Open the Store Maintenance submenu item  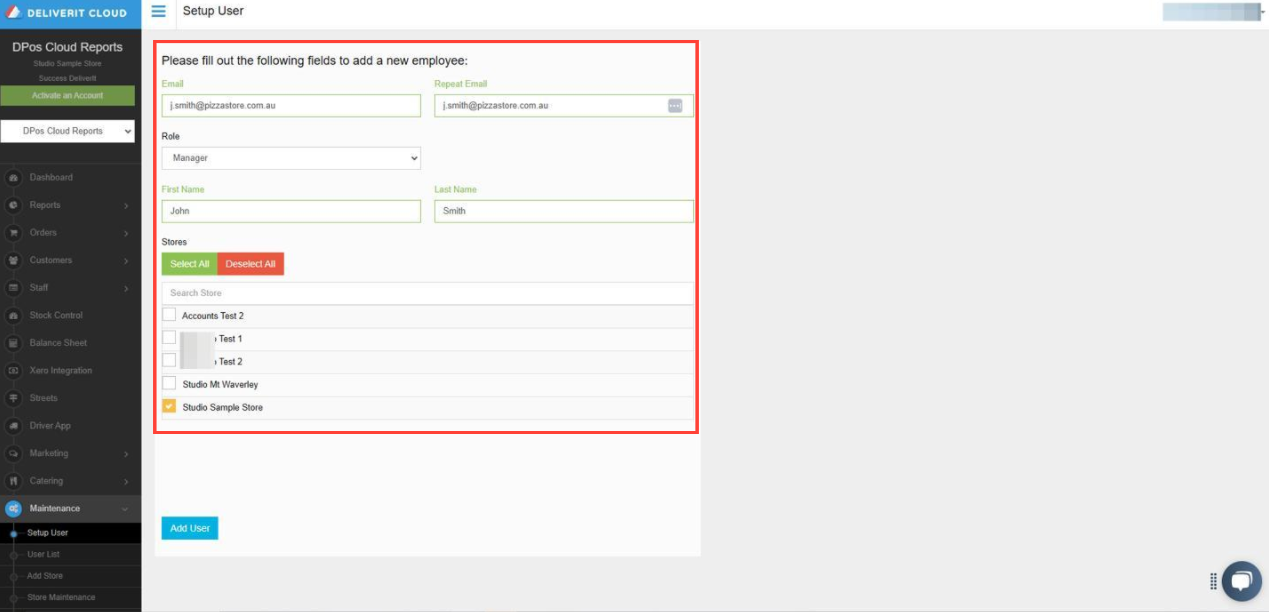61,598
